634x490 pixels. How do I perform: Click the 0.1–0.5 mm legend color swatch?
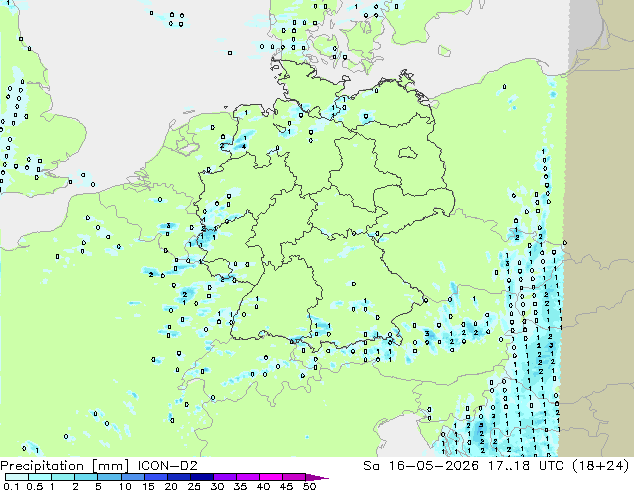(x=17, y=477)
